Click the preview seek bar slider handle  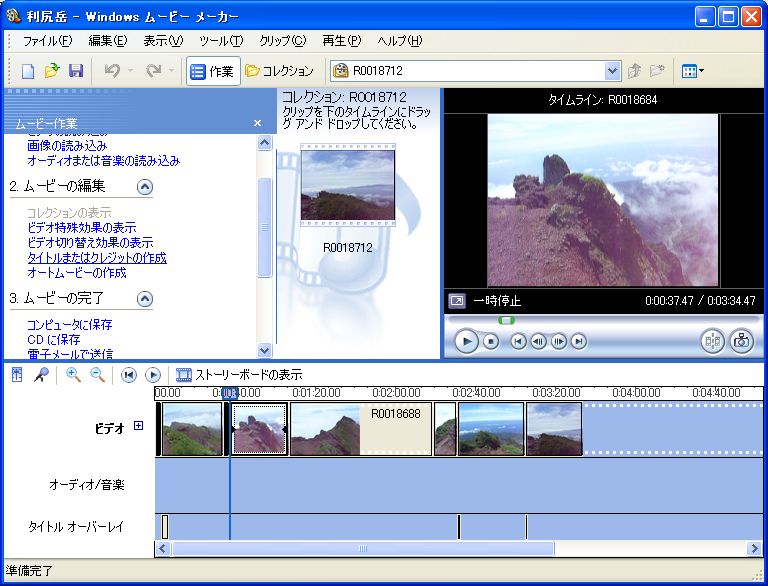click(506, 320)
